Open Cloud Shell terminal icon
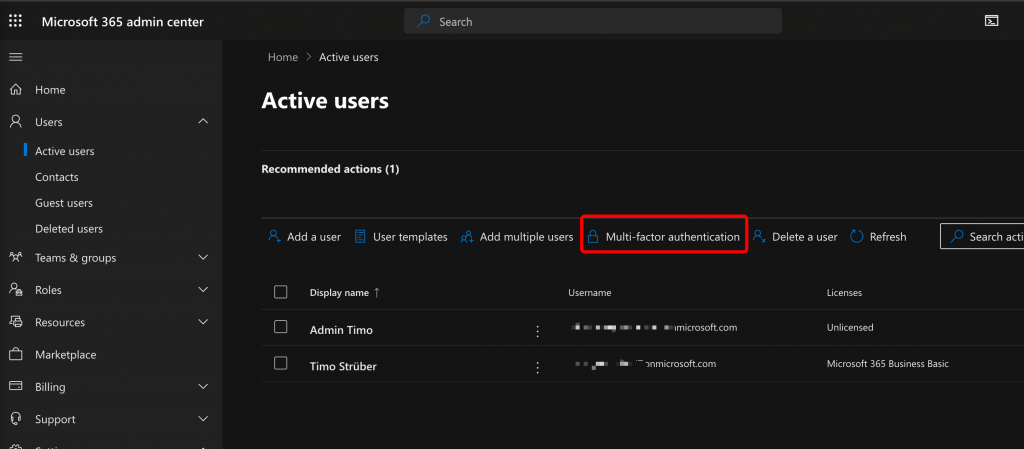 coord(991,21)
